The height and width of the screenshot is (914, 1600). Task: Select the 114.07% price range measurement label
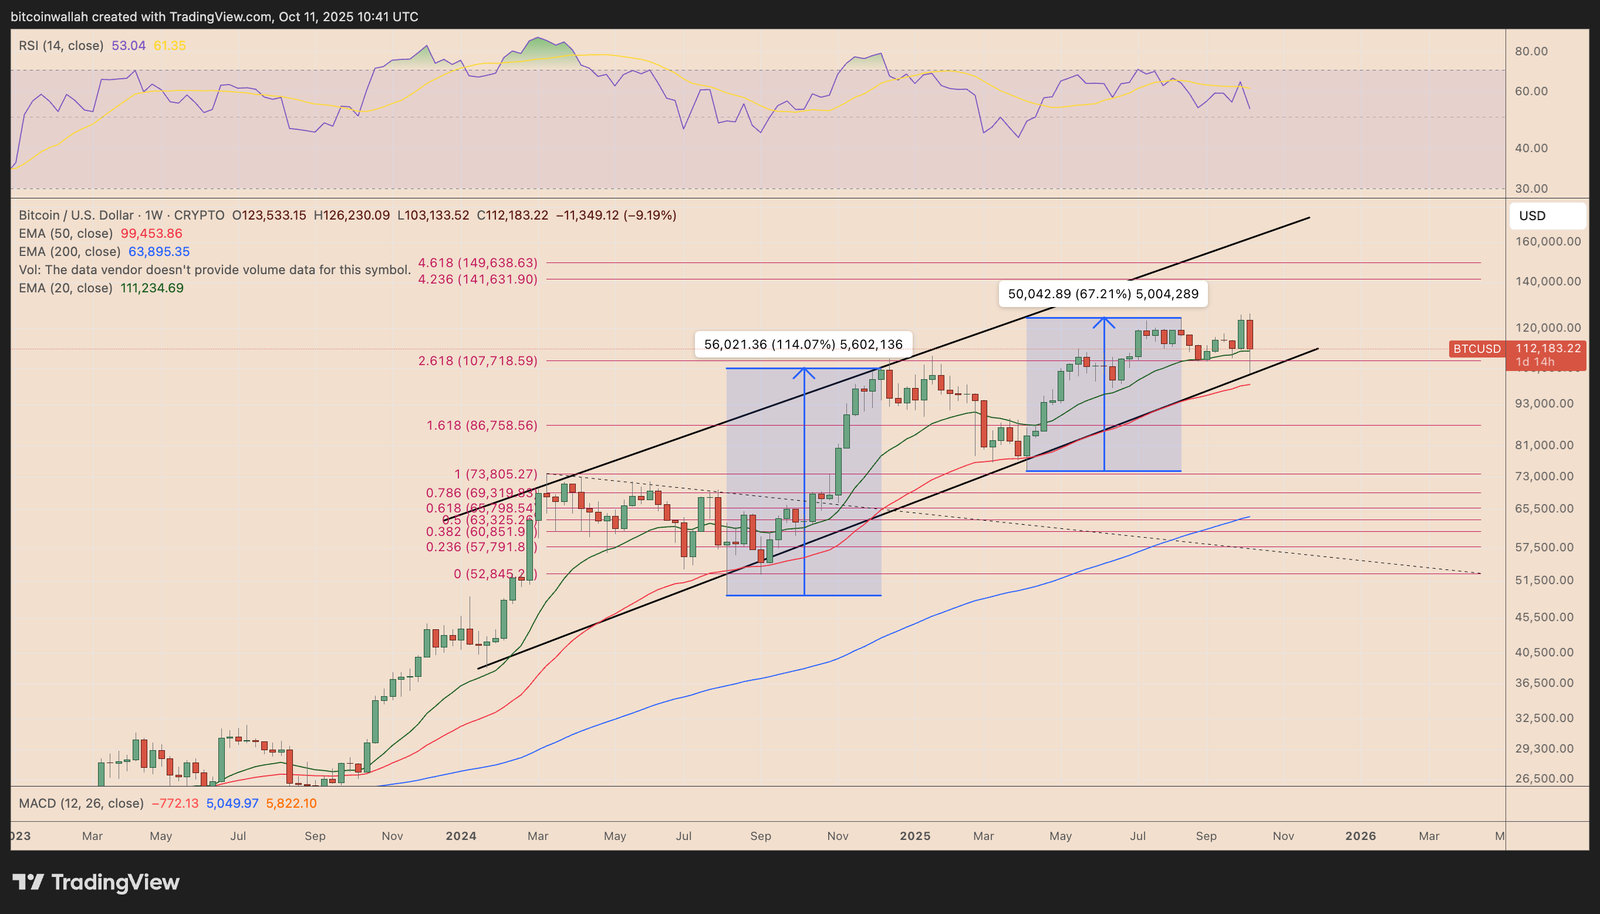[x=803, y=345]
